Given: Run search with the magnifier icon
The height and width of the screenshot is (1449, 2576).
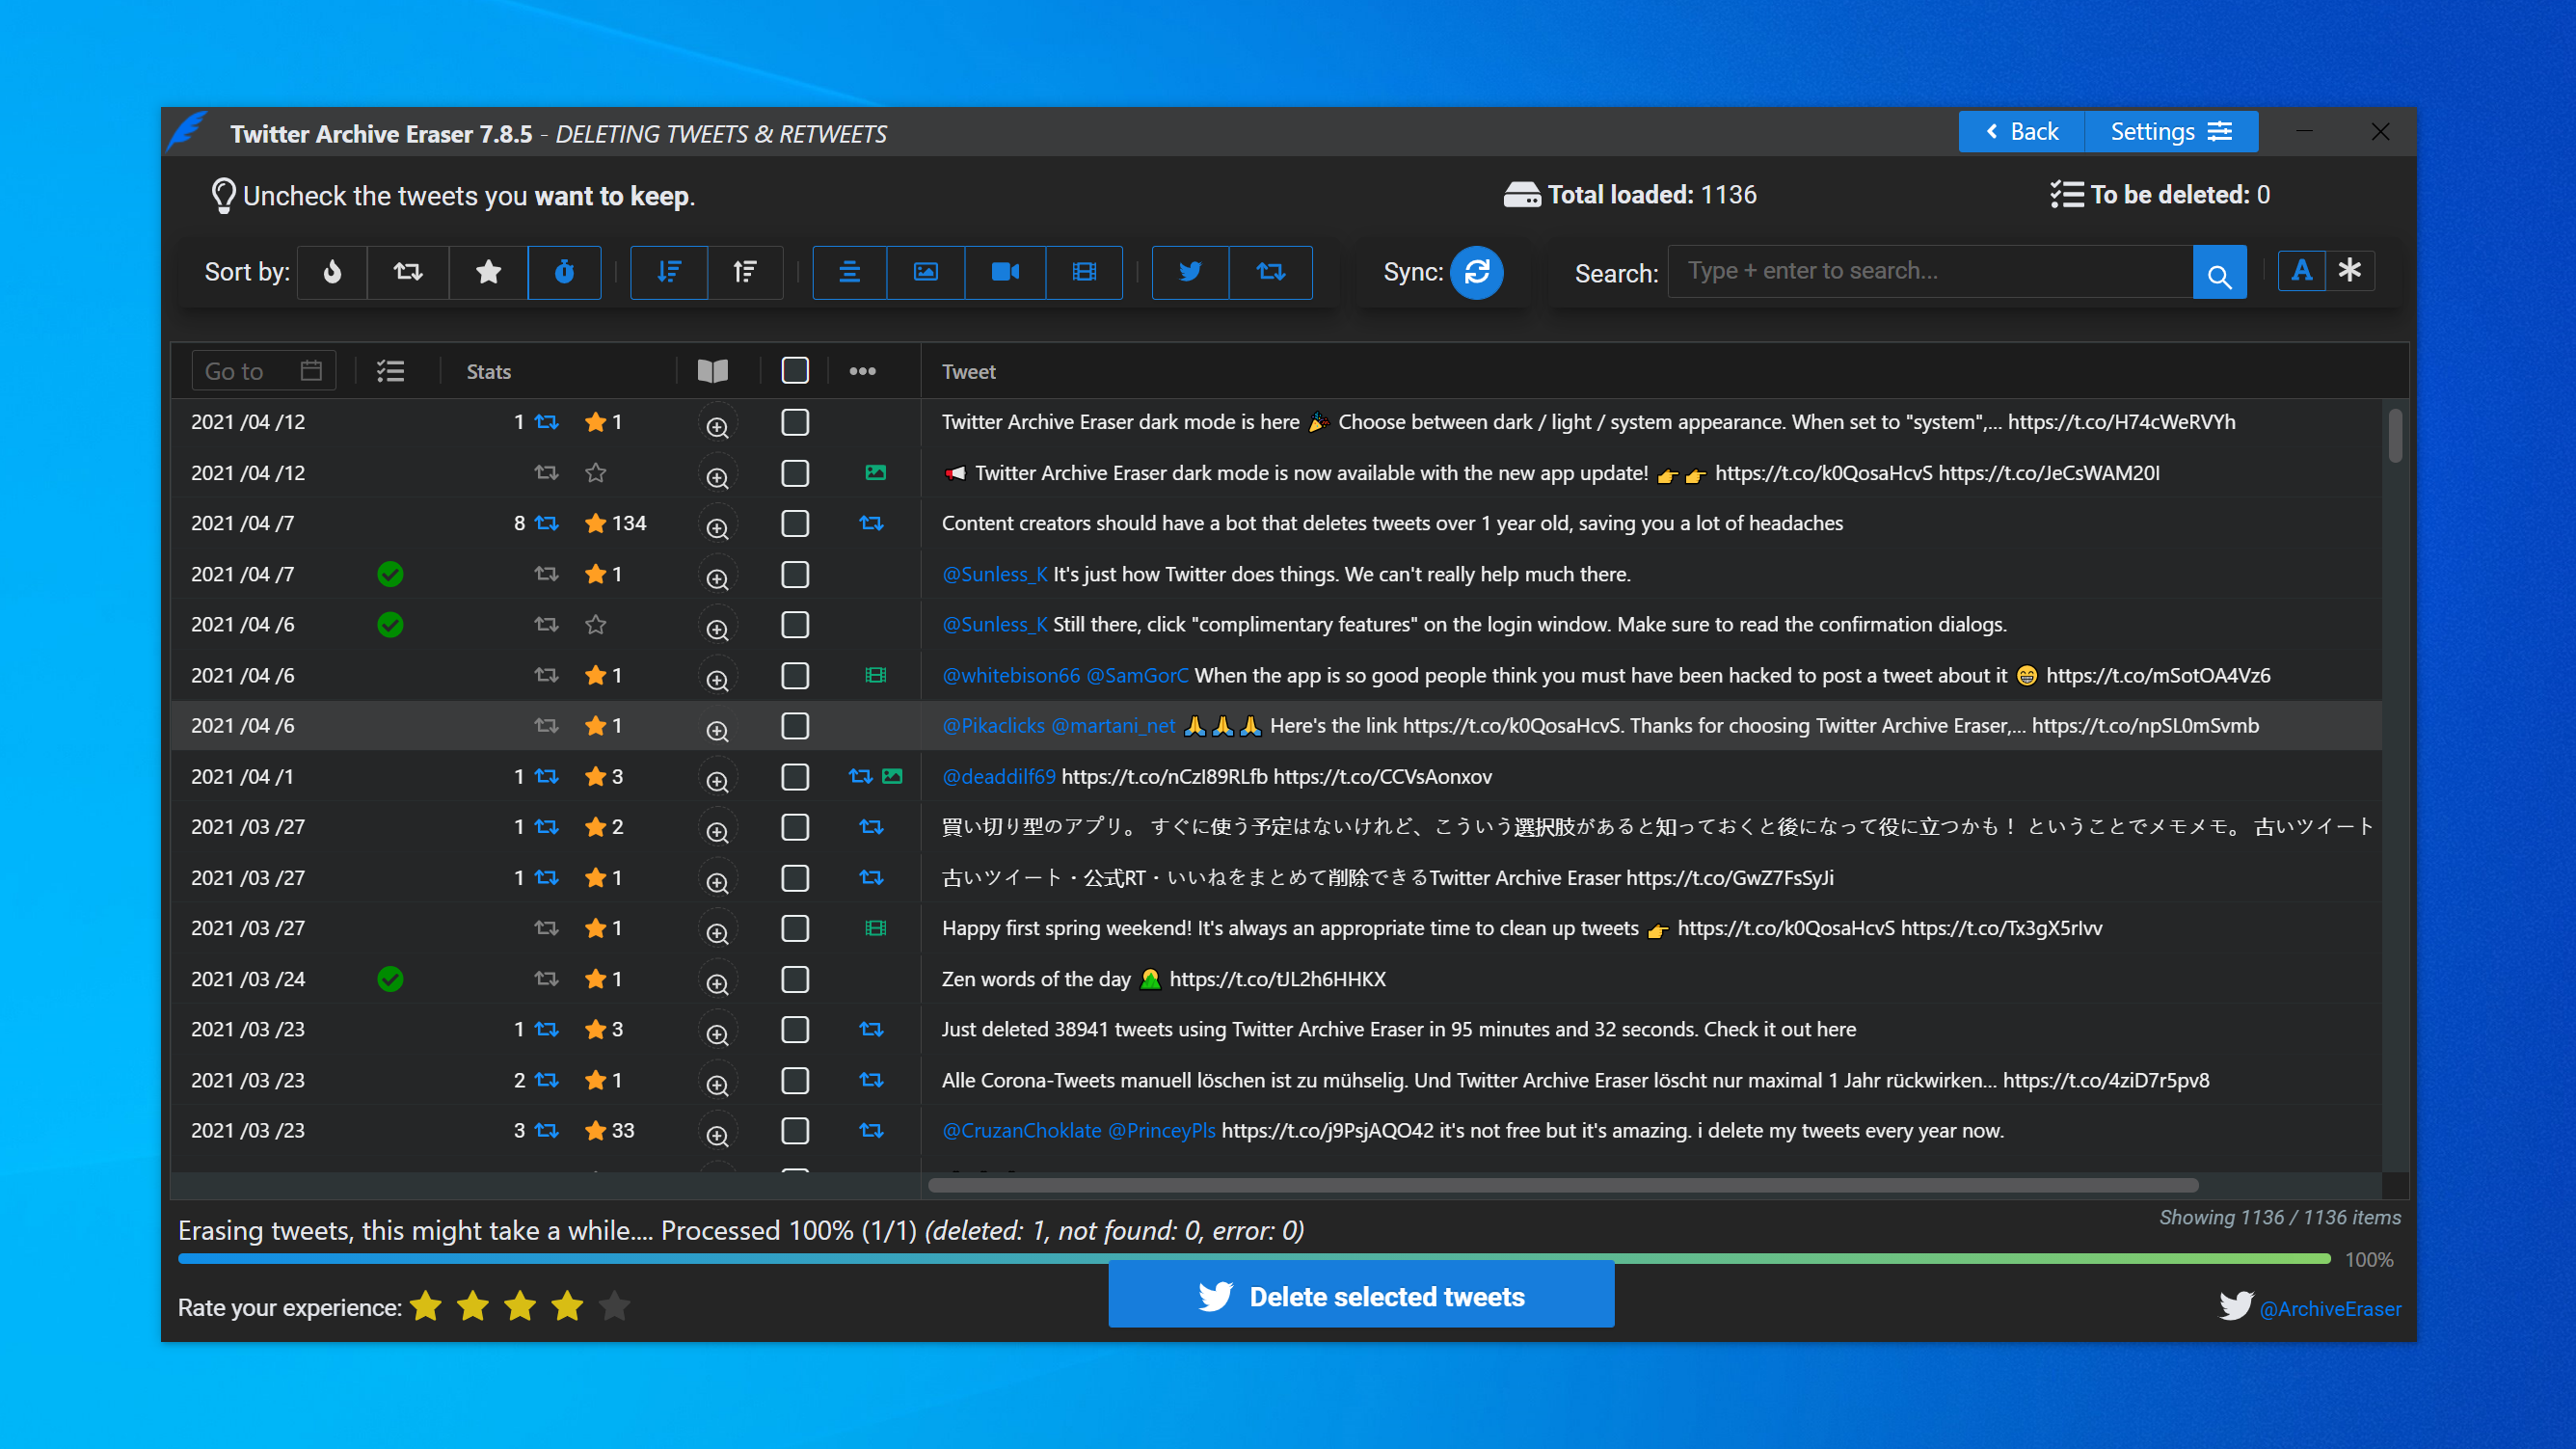Looking at the screenshot, I should (x=2219, y=271).
